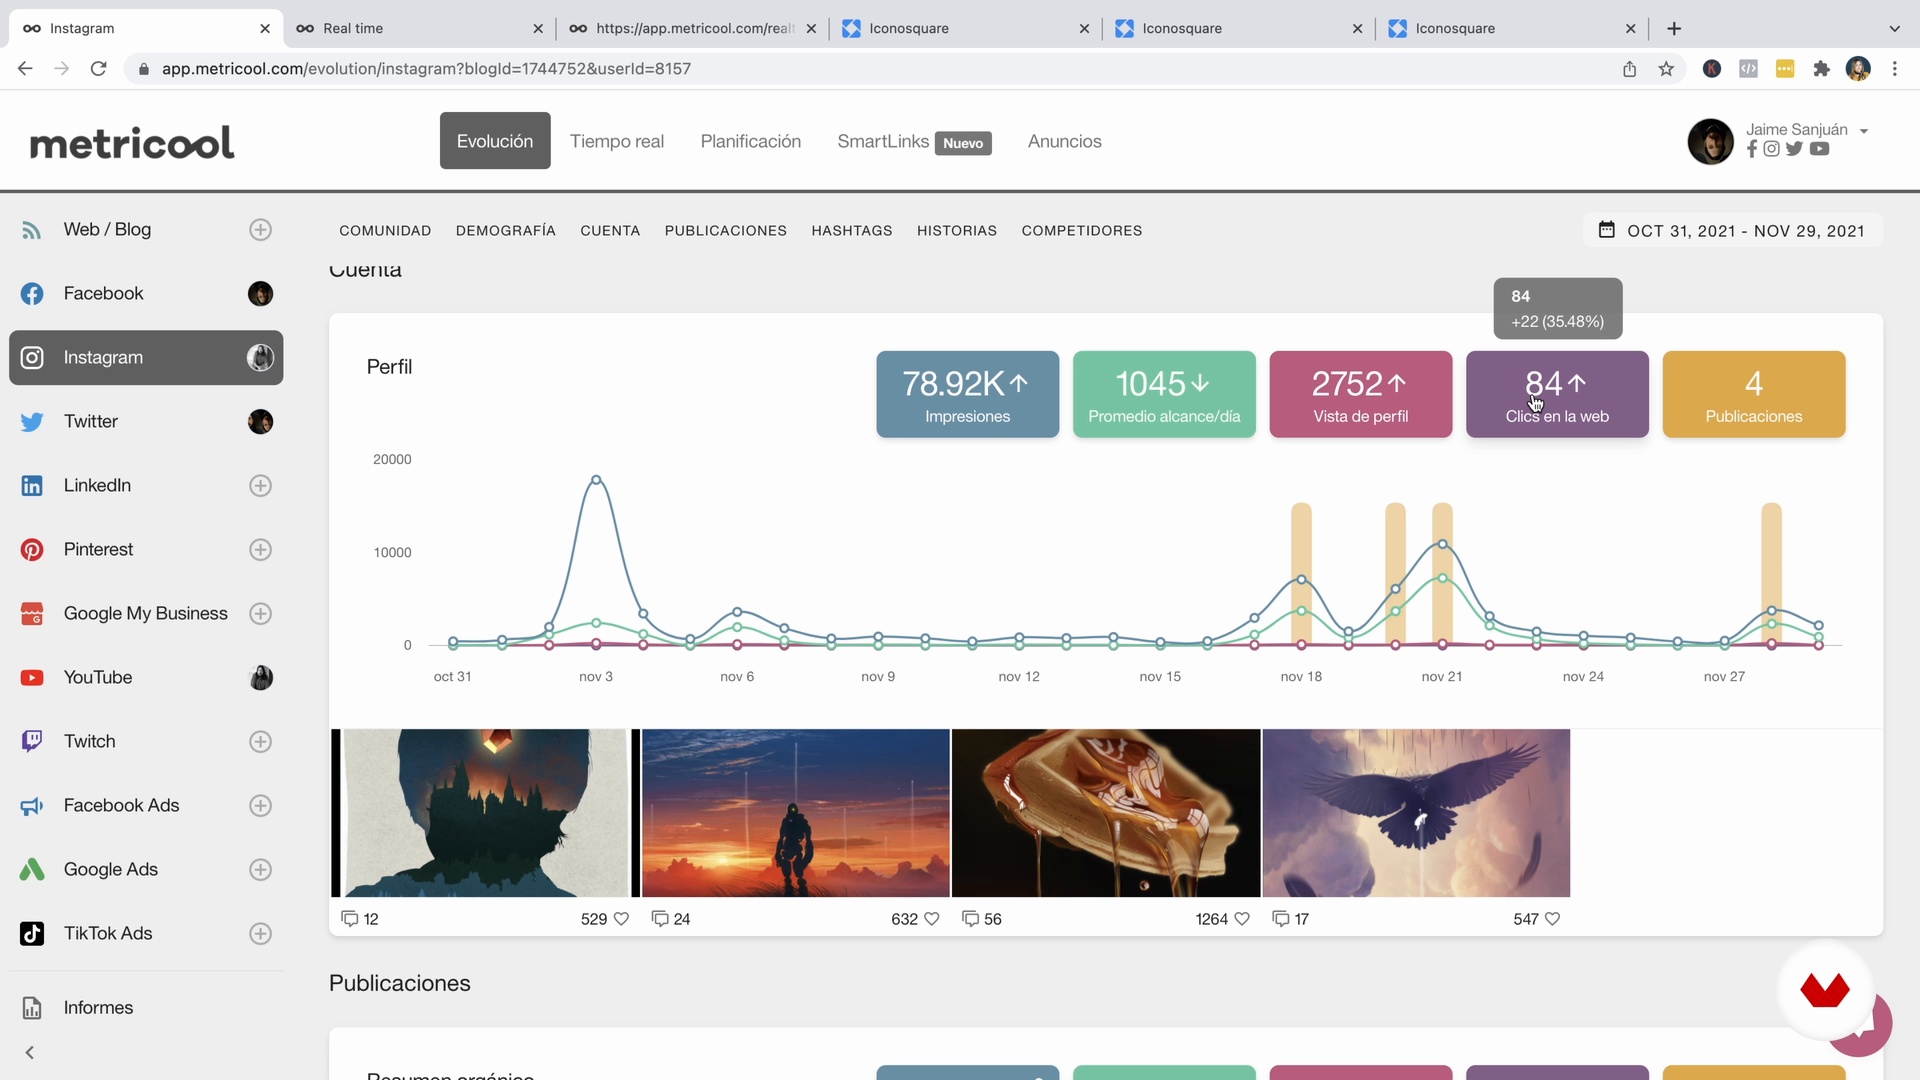Click the Facebook sidebar icon
The image size is (1920, 1080).
click(32, 294)
